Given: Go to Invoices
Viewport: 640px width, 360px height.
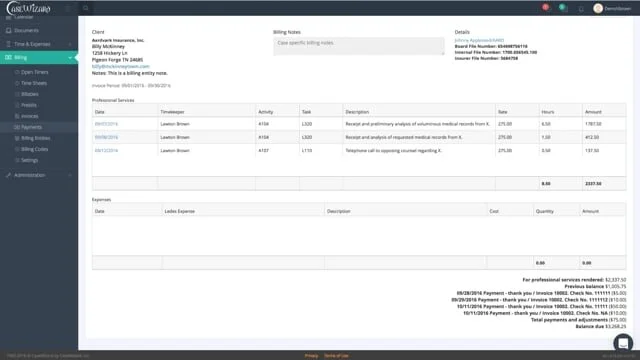Looking at the screenshot, I should pos(30,116).
